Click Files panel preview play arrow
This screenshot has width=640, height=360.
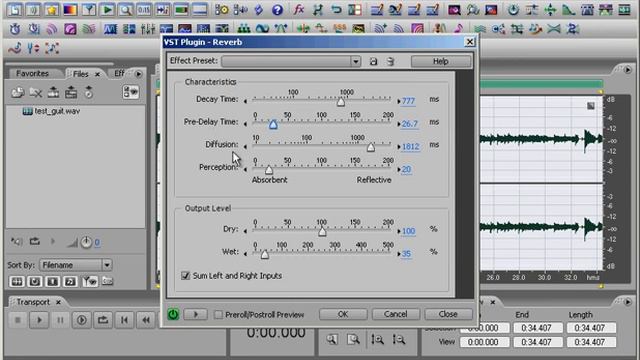coord(53,242)
